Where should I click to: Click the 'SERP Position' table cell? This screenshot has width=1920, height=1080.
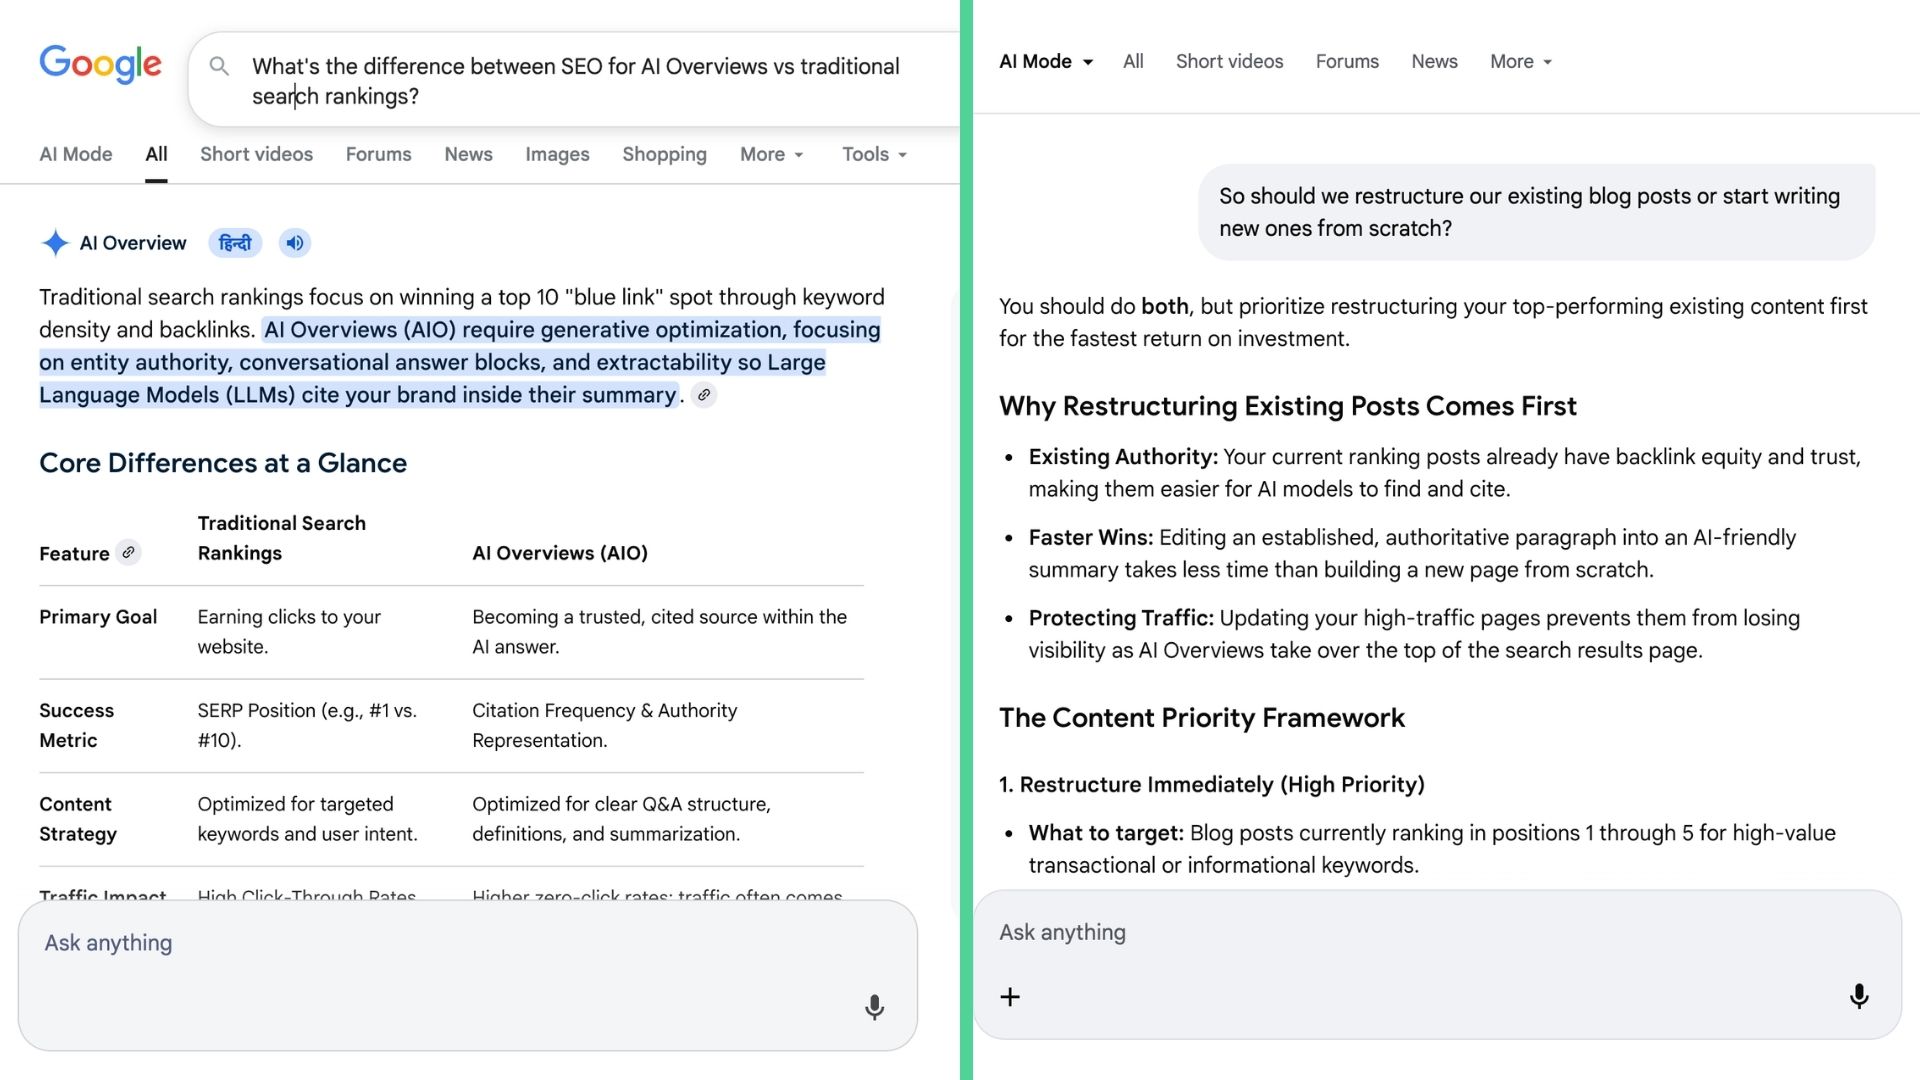307,725
